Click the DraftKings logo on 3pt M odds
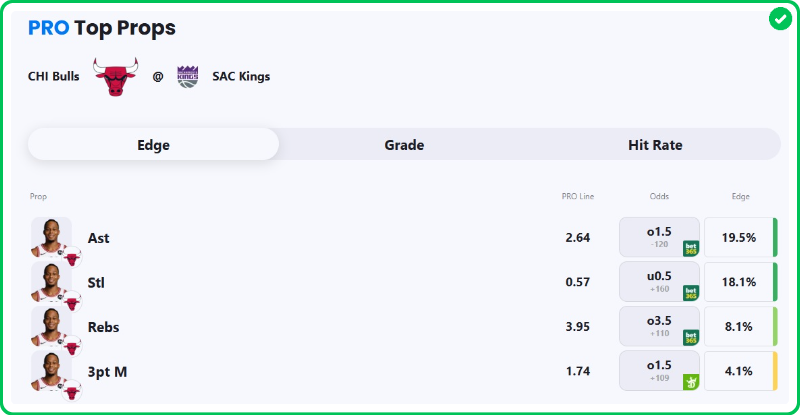This screenshot has width=800, height=415. tap(691, 381)
